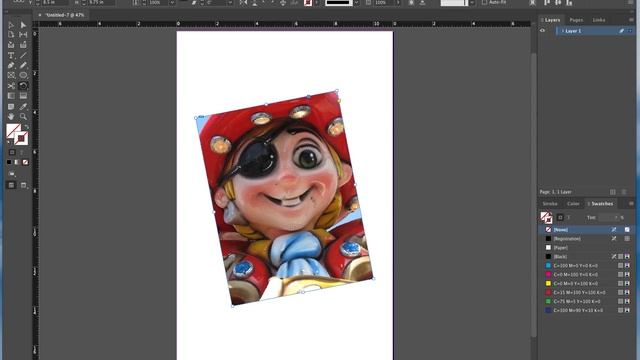The height and width of the screenshot is (360, 640).
Task: Select the Content Placer tool
Action: pyautogui.click(x=23, y=45)
